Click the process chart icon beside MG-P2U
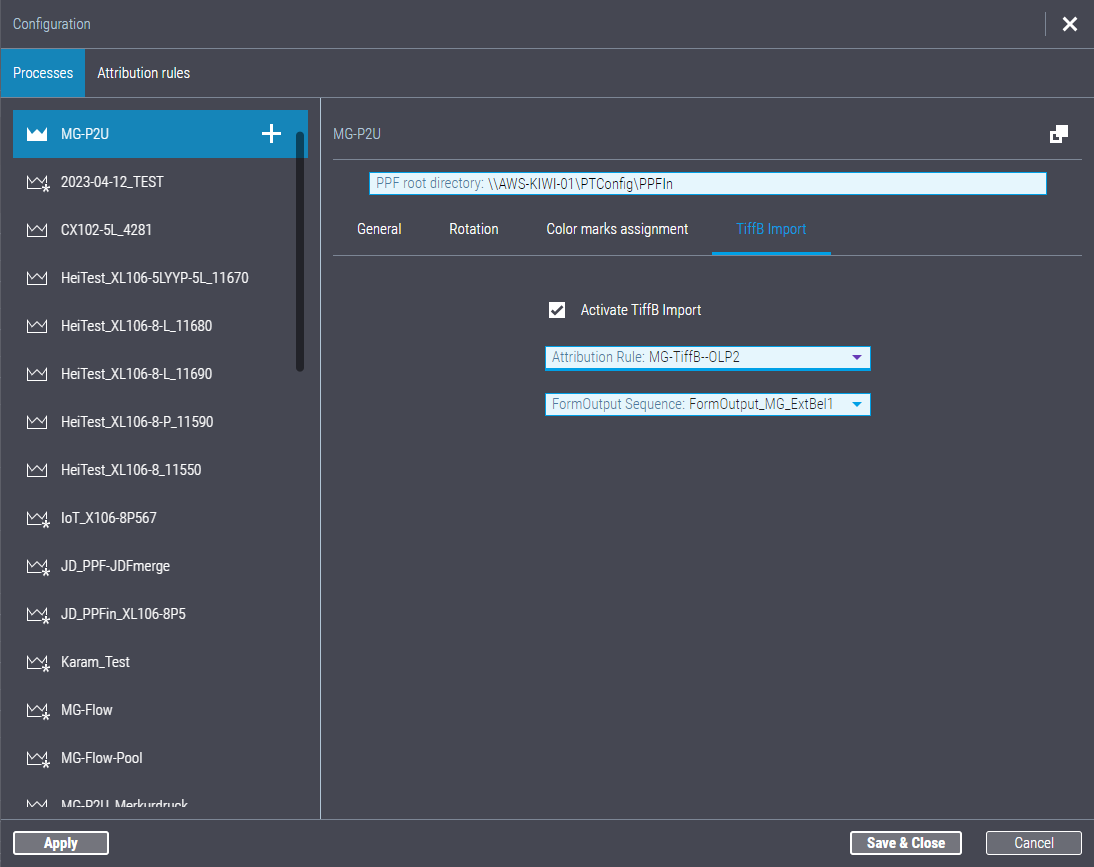1094x867 pixels. (x=36, y=133)
